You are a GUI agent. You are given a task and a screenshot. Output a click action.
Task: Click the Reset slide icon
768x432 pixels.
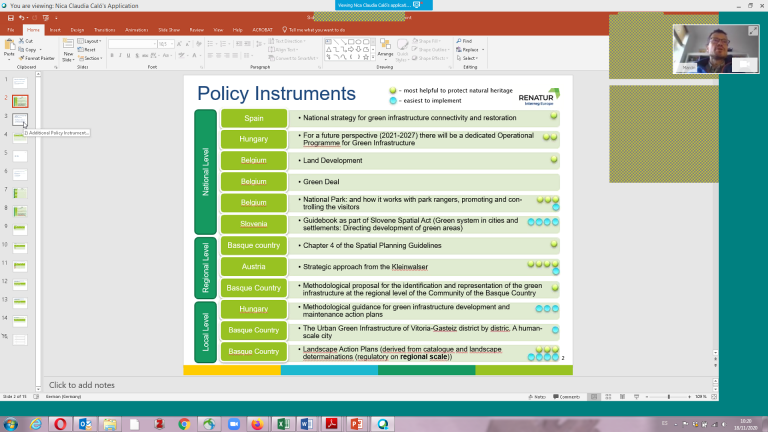click(88, 50)
